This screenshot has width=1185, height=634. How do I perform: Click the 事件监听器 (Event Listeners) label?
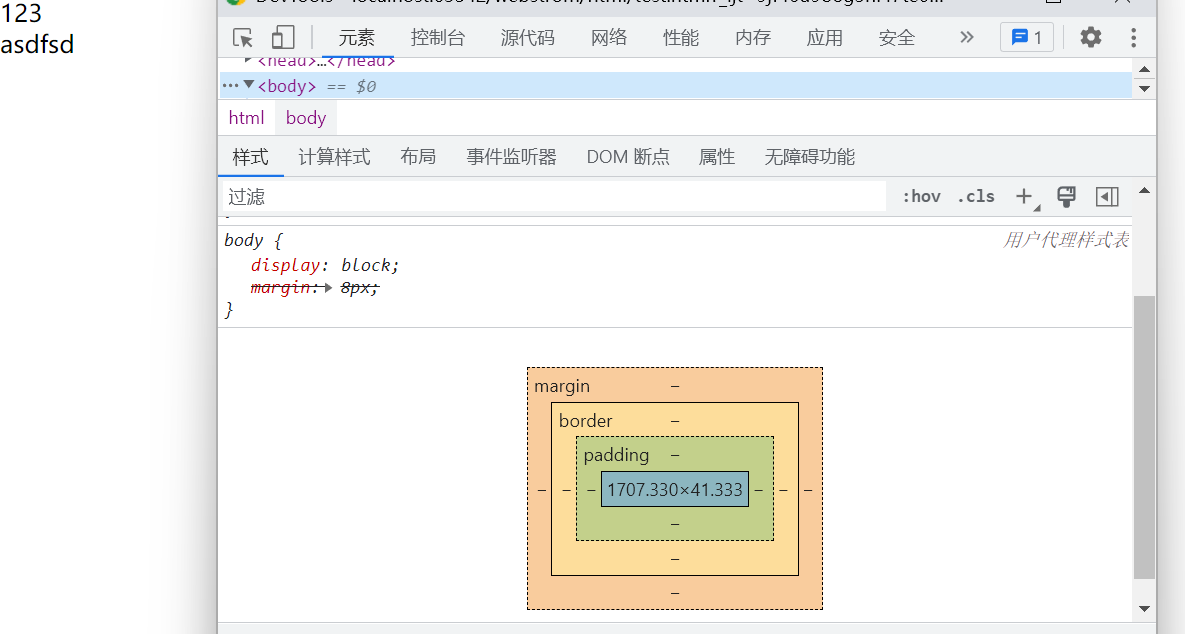(x=511, y=157)
